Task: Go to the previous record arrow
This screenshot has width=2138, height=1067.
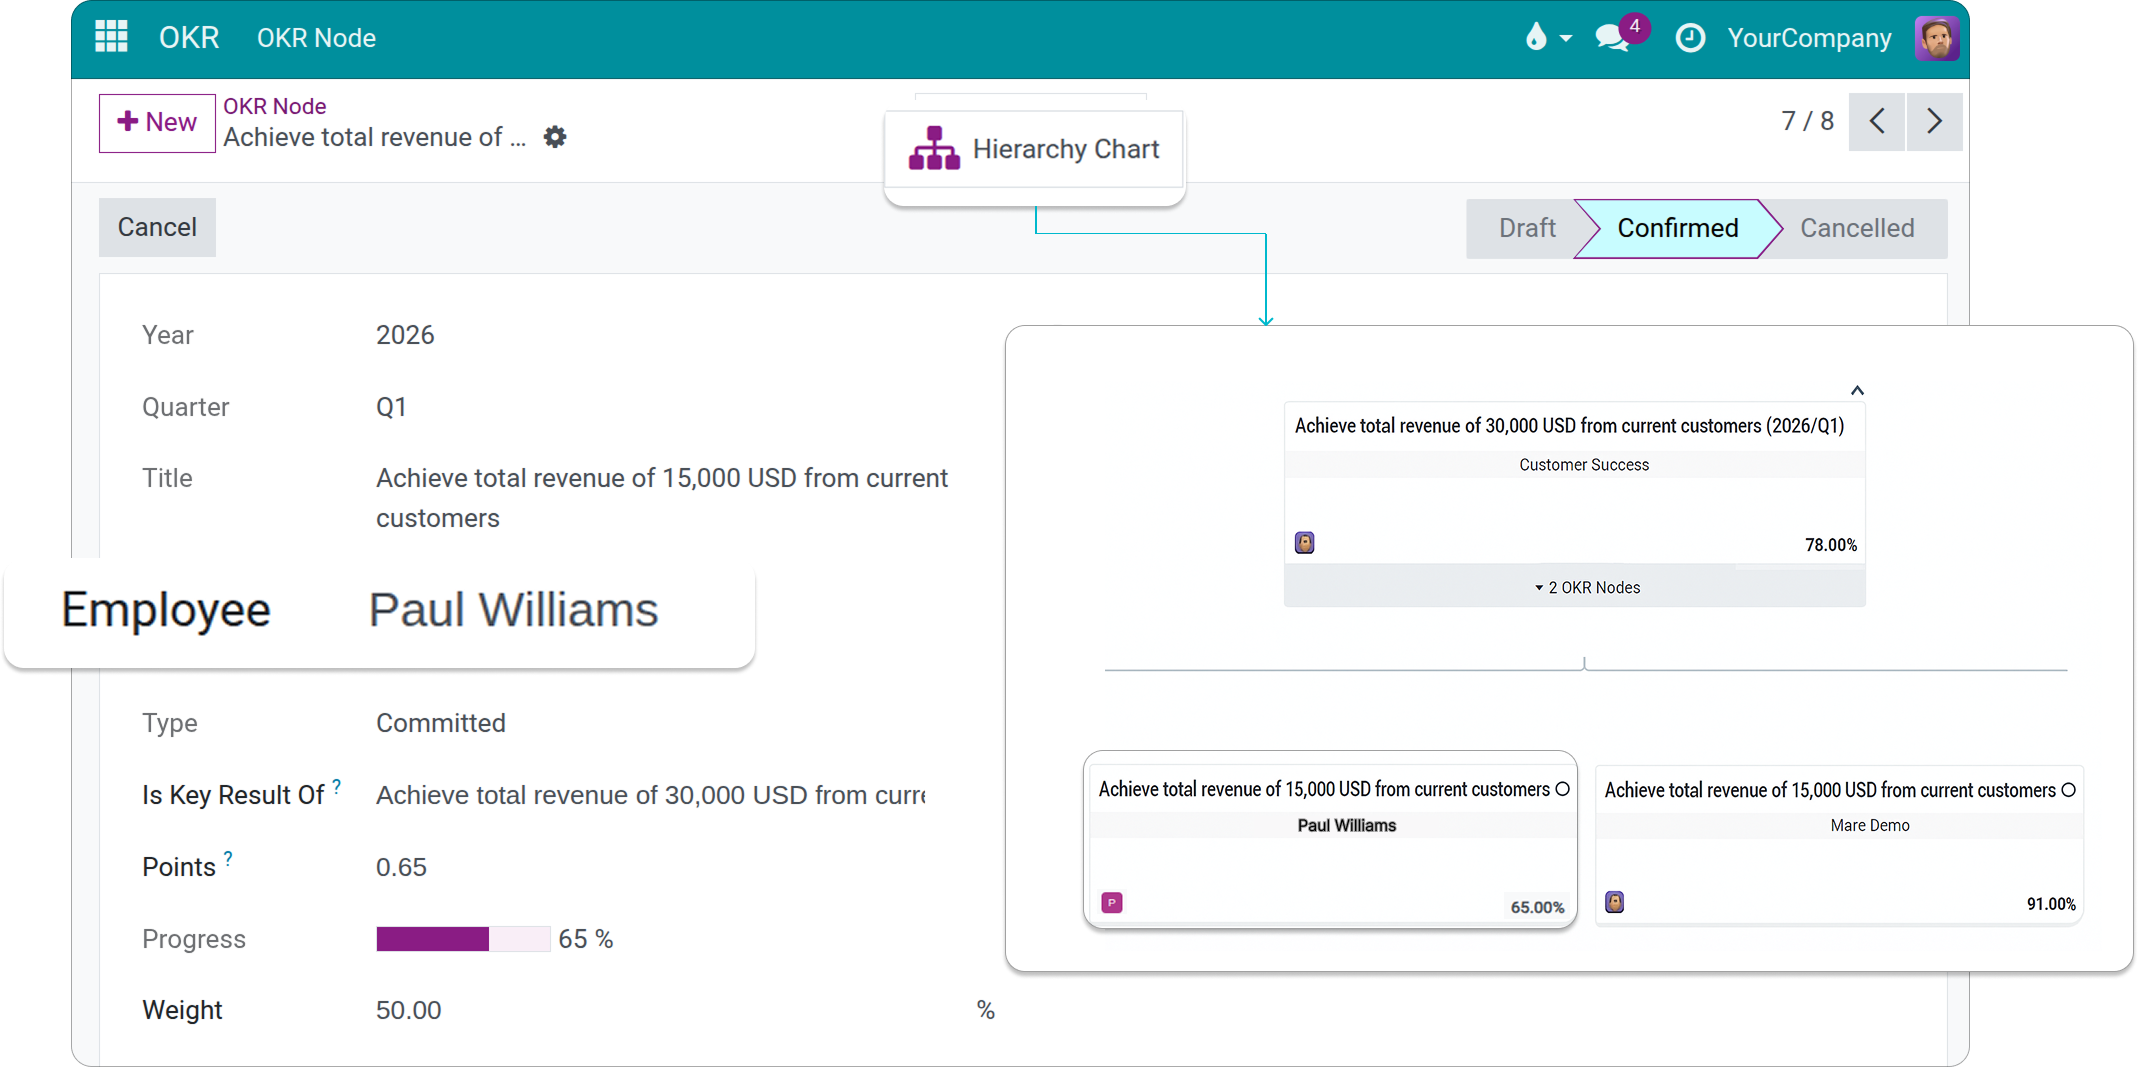Action: [x=1877, y=122]
